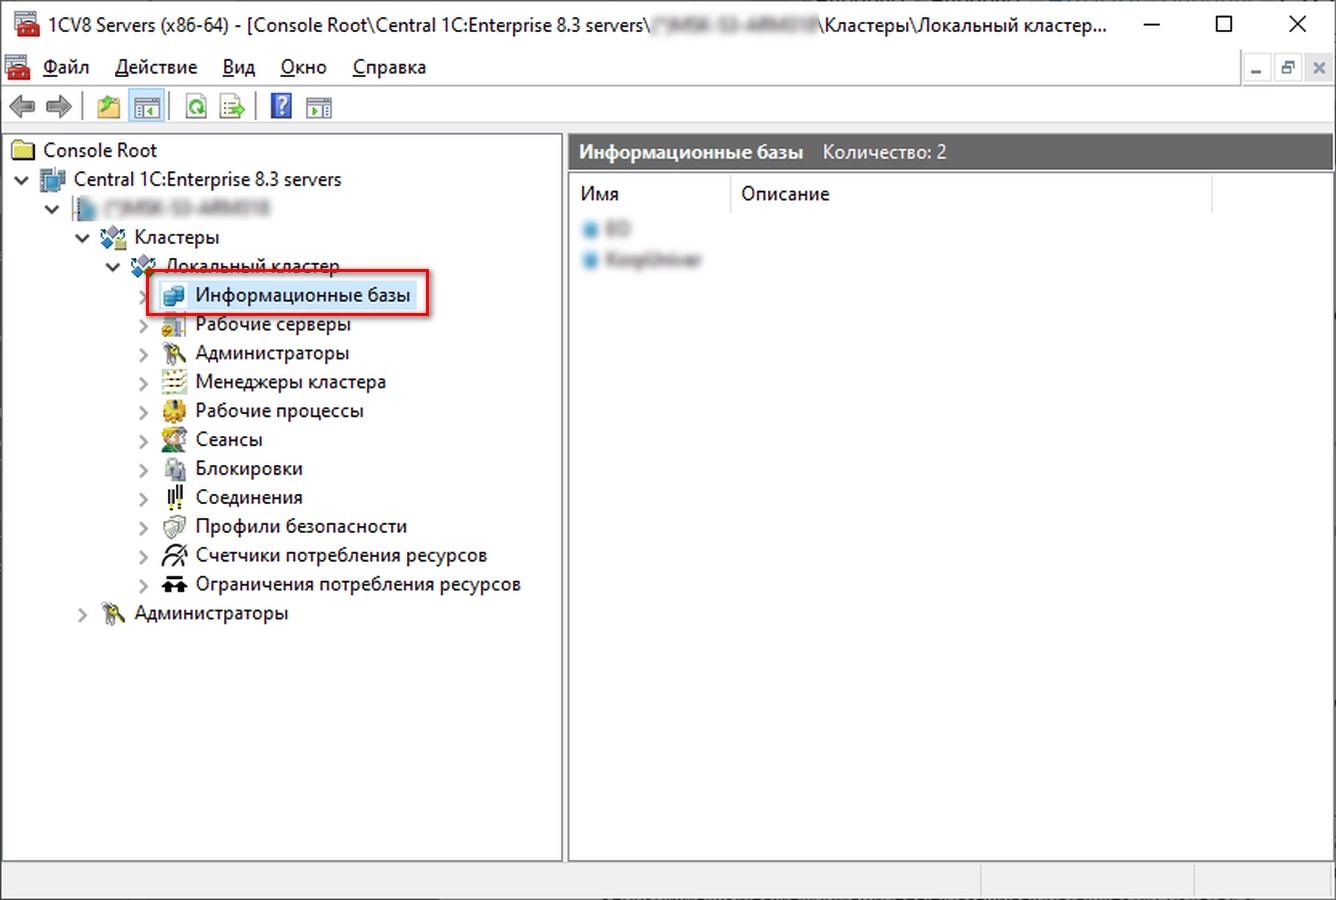The height and width of the screenshot is (900, 1336).
Task: Open the Действие menu
Action: click(x=156, y=68)
